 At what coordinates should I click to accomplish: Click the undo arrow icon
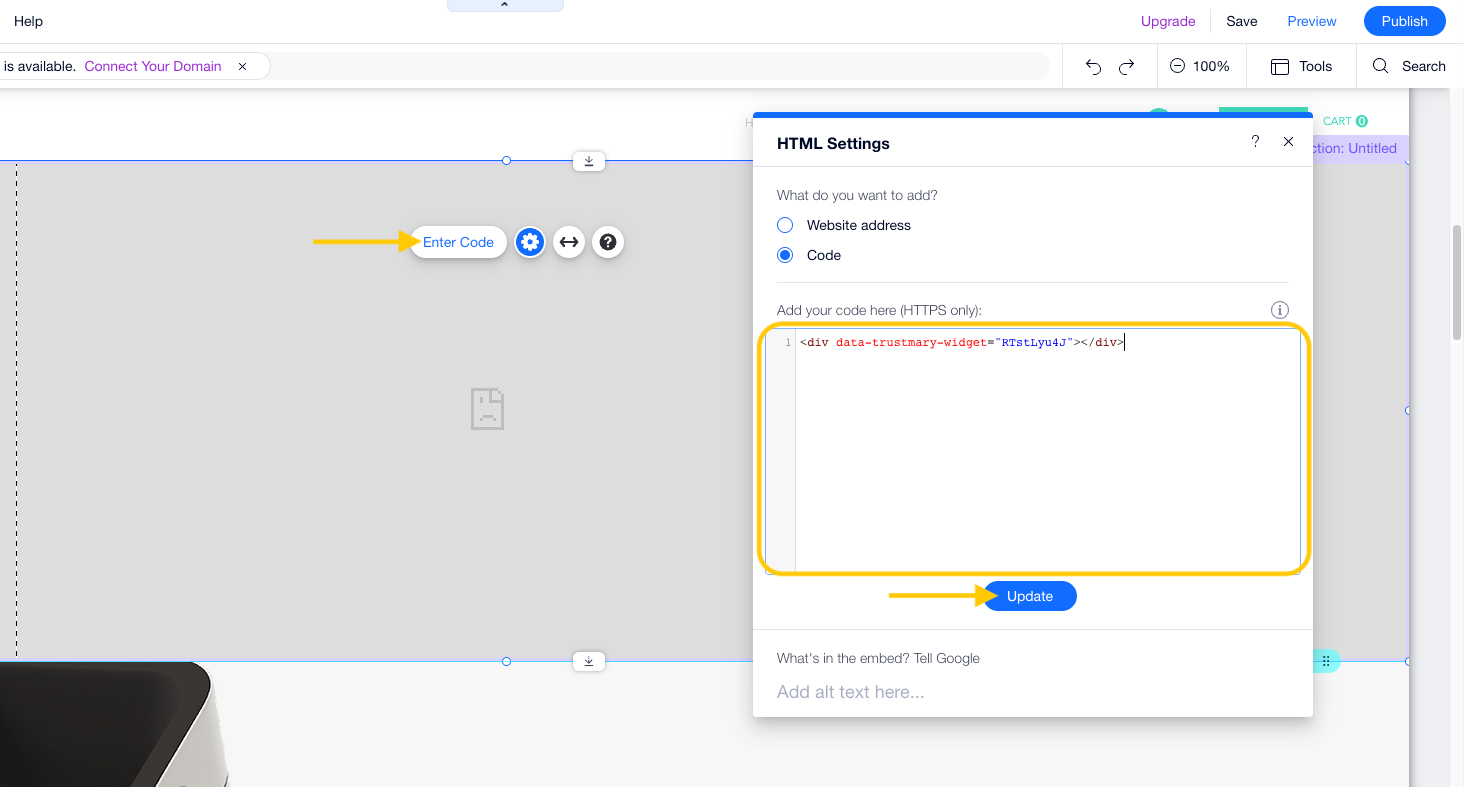1093,66
